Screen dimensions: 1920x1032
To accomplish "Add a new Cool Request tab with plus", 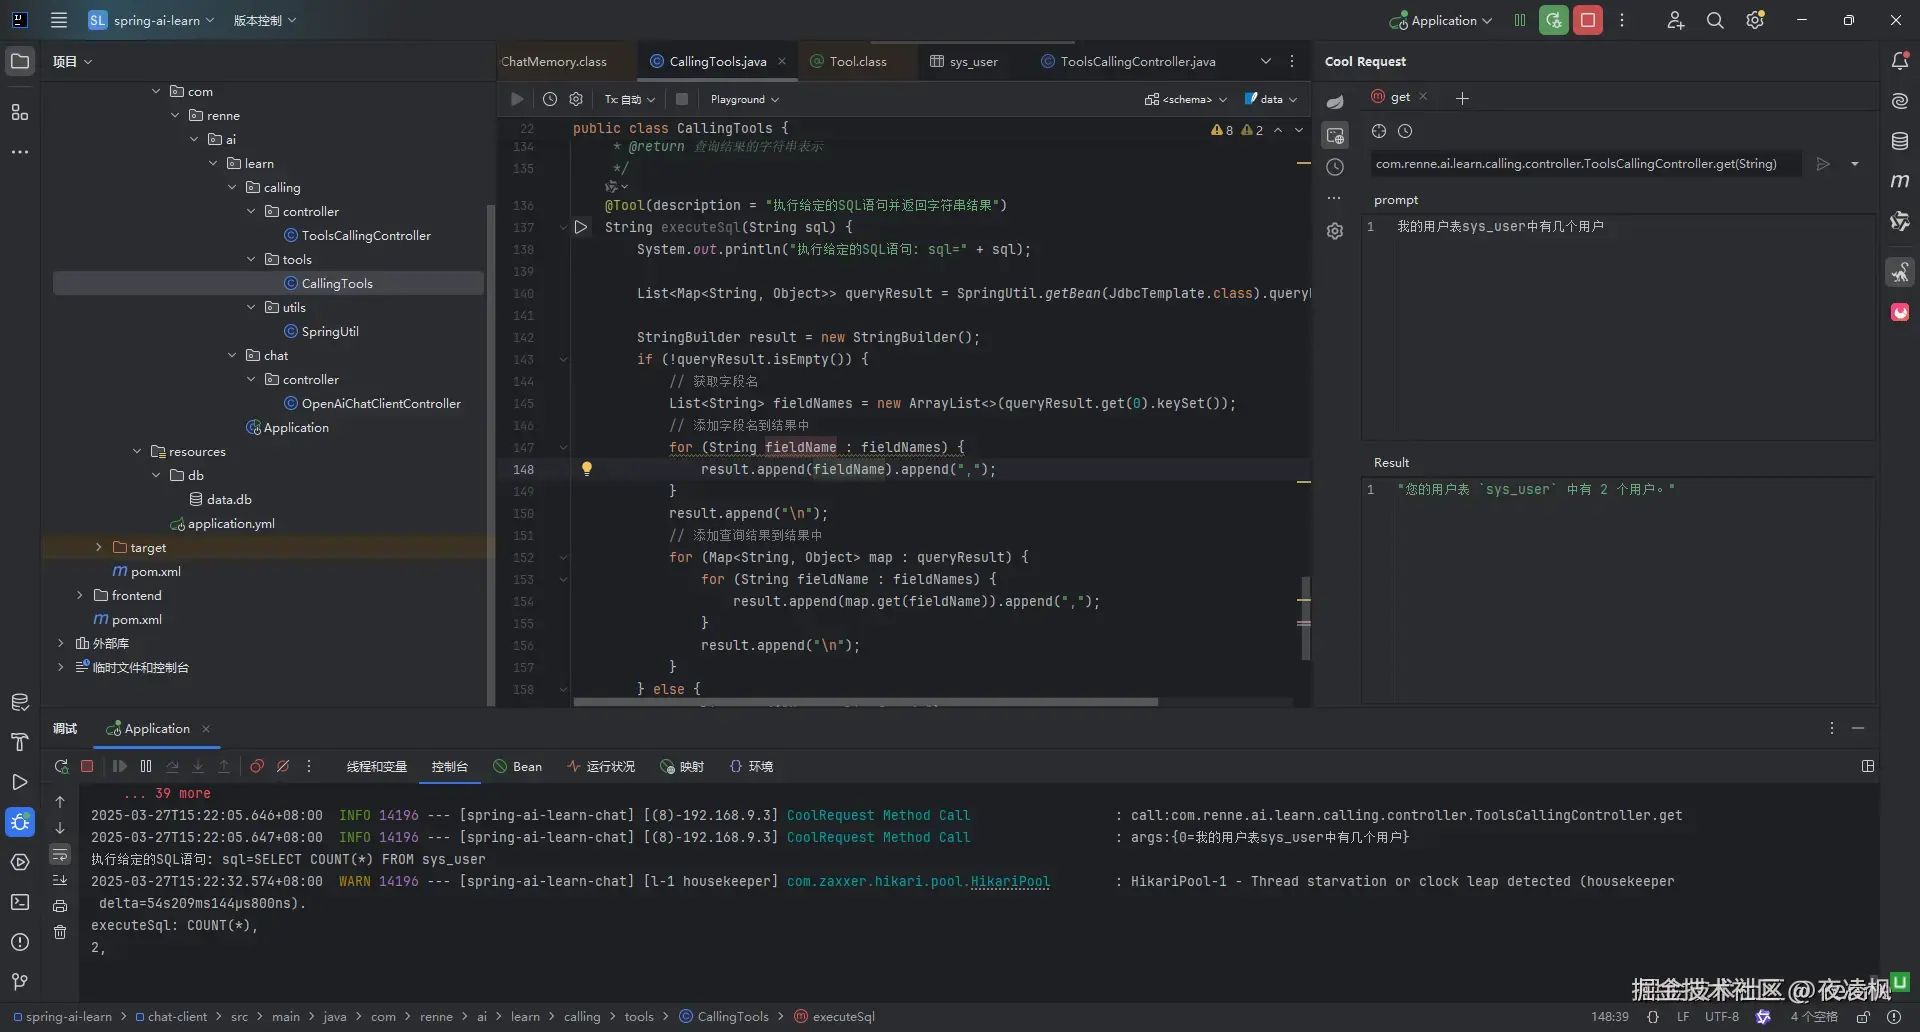I will coord(1462,98).
